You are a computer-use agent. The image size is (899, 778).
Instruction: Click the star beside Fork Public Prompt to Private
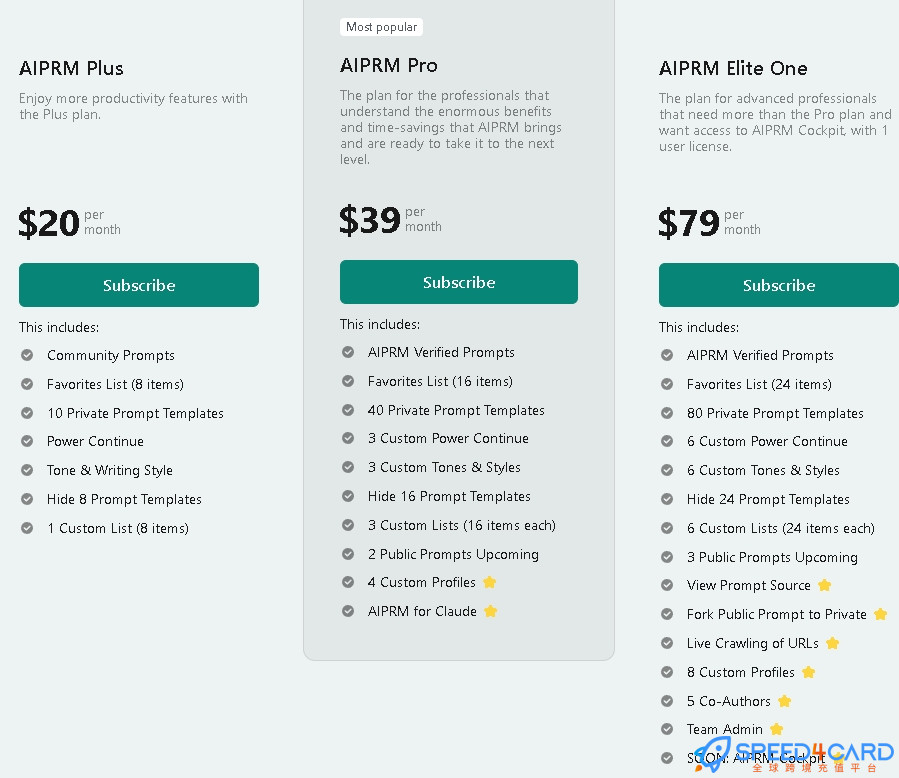pos(881,615)
